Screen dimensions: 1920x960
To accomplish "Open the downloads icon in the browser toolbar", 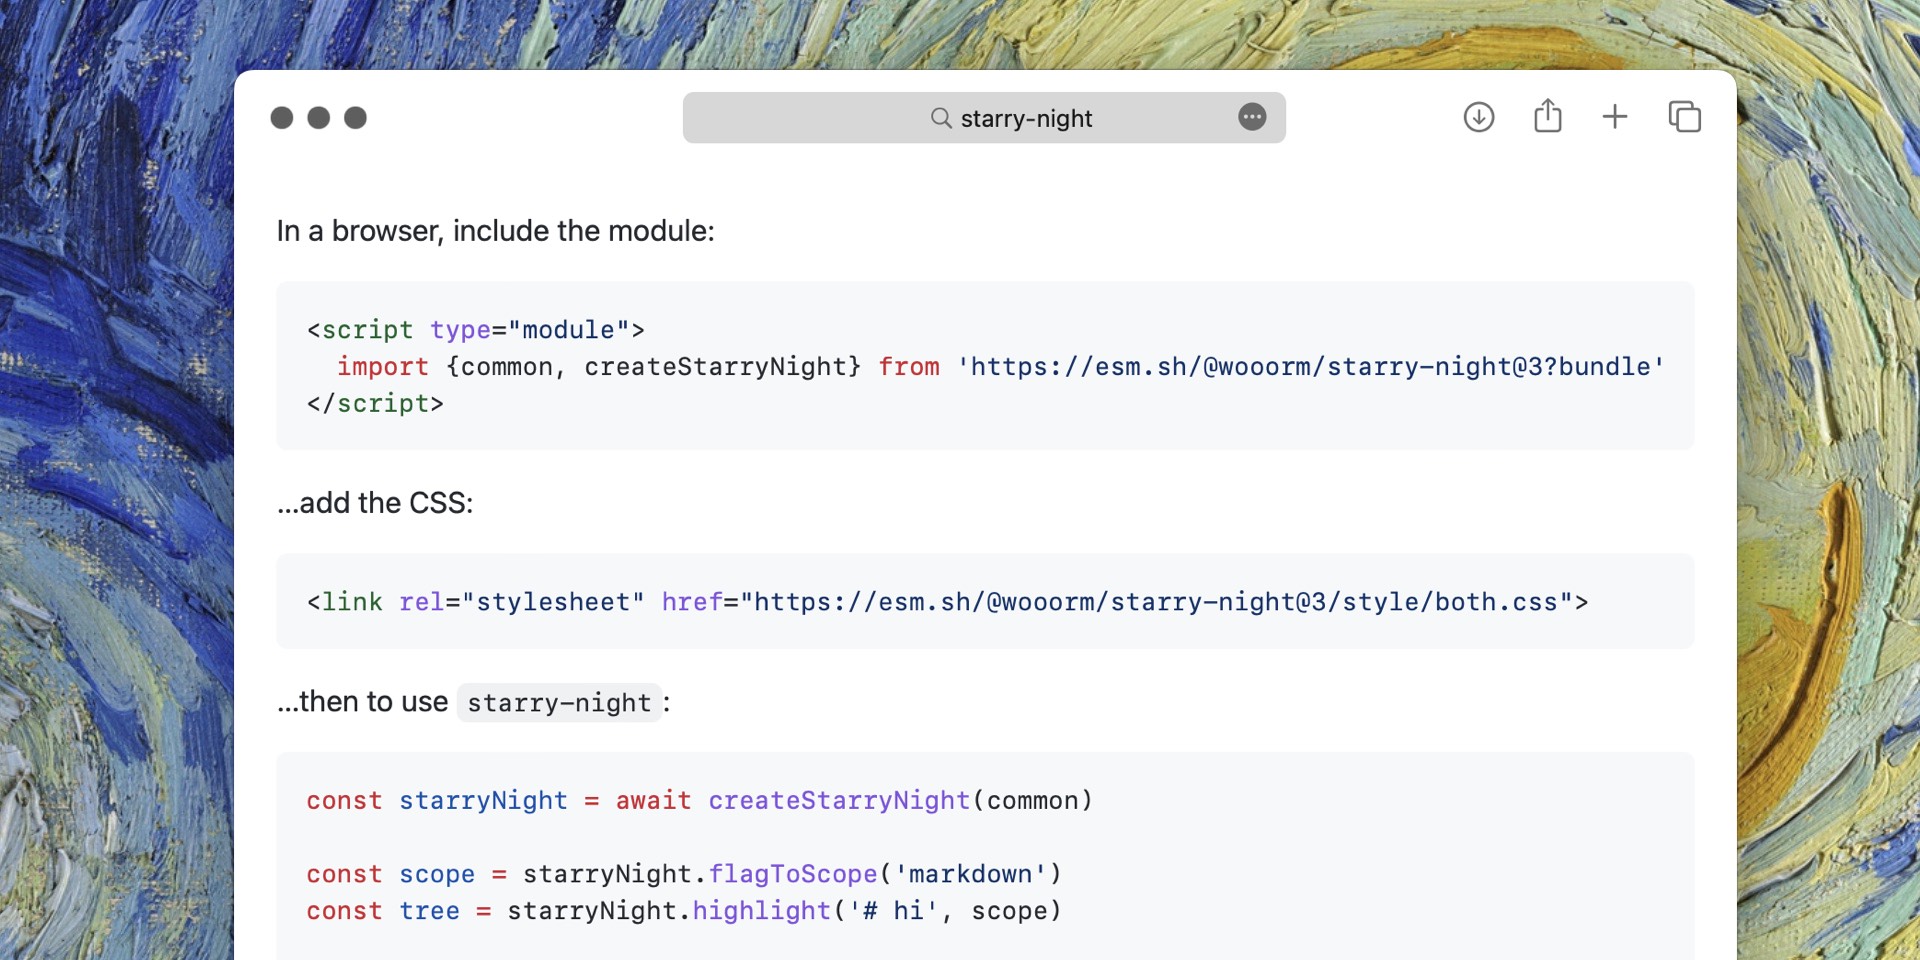I will pyautogui.click(x=1478, y=117).
